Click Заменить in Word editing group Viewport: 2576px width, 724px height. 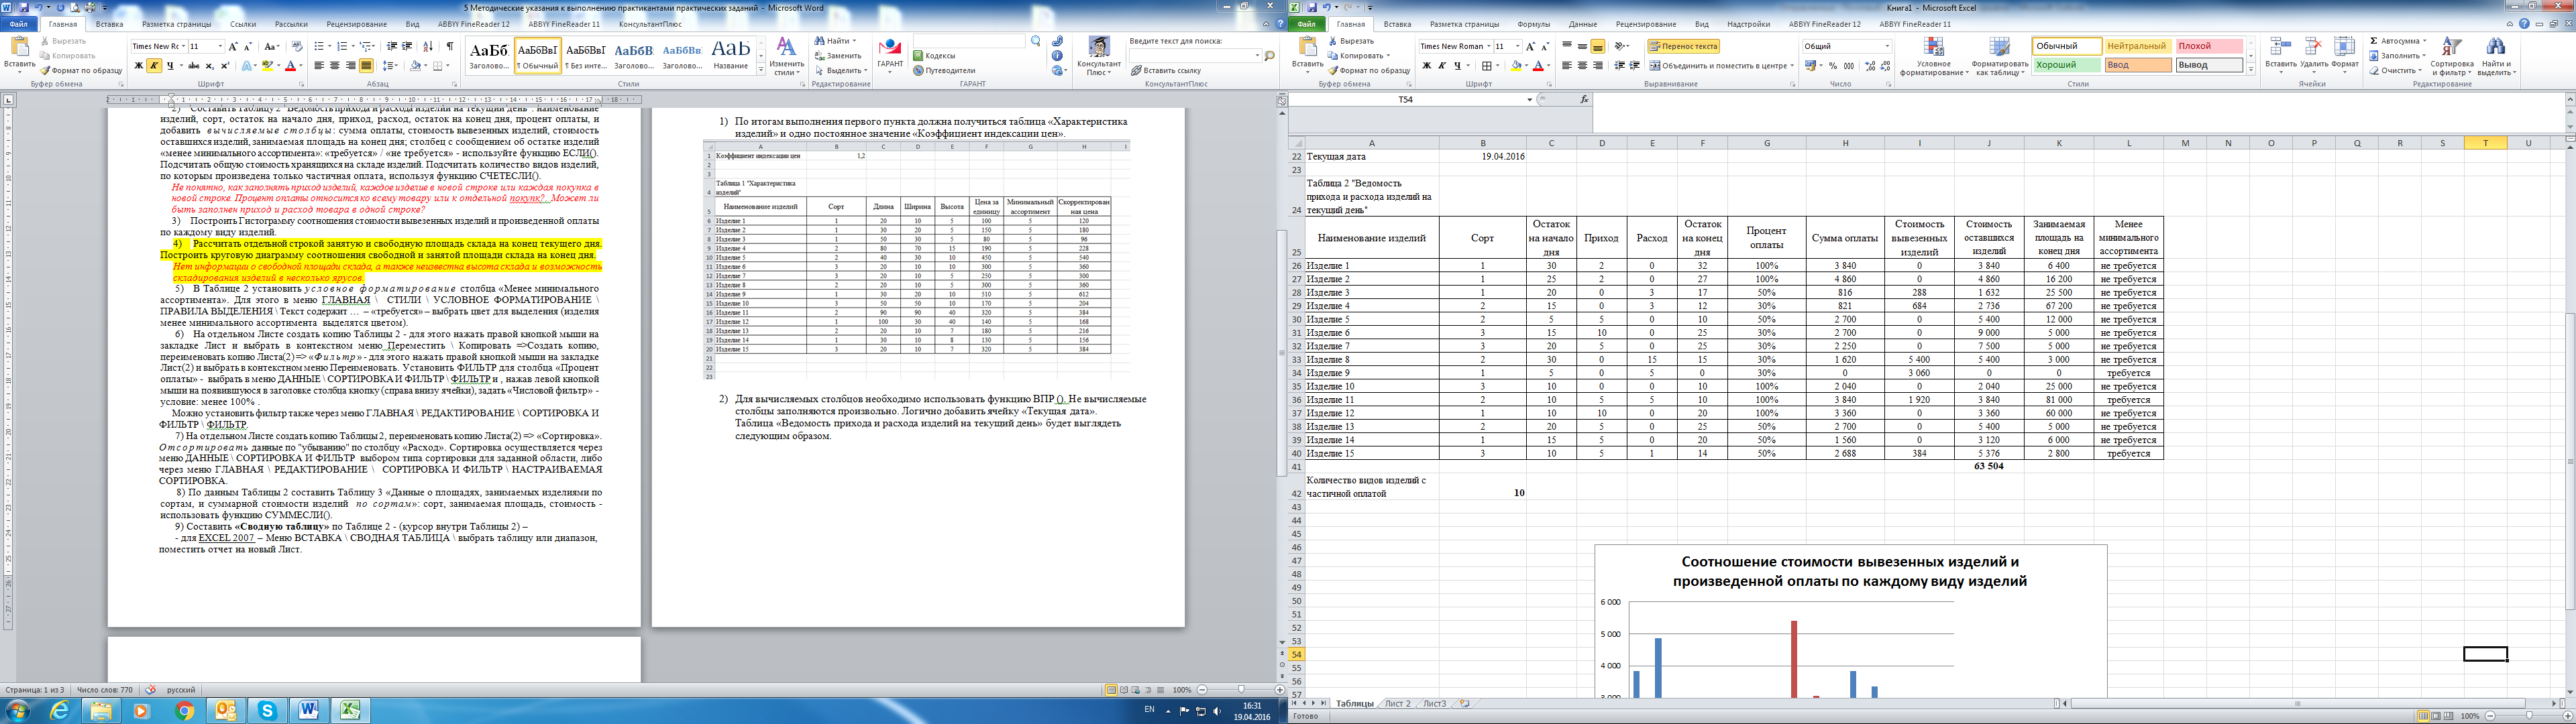838,56
